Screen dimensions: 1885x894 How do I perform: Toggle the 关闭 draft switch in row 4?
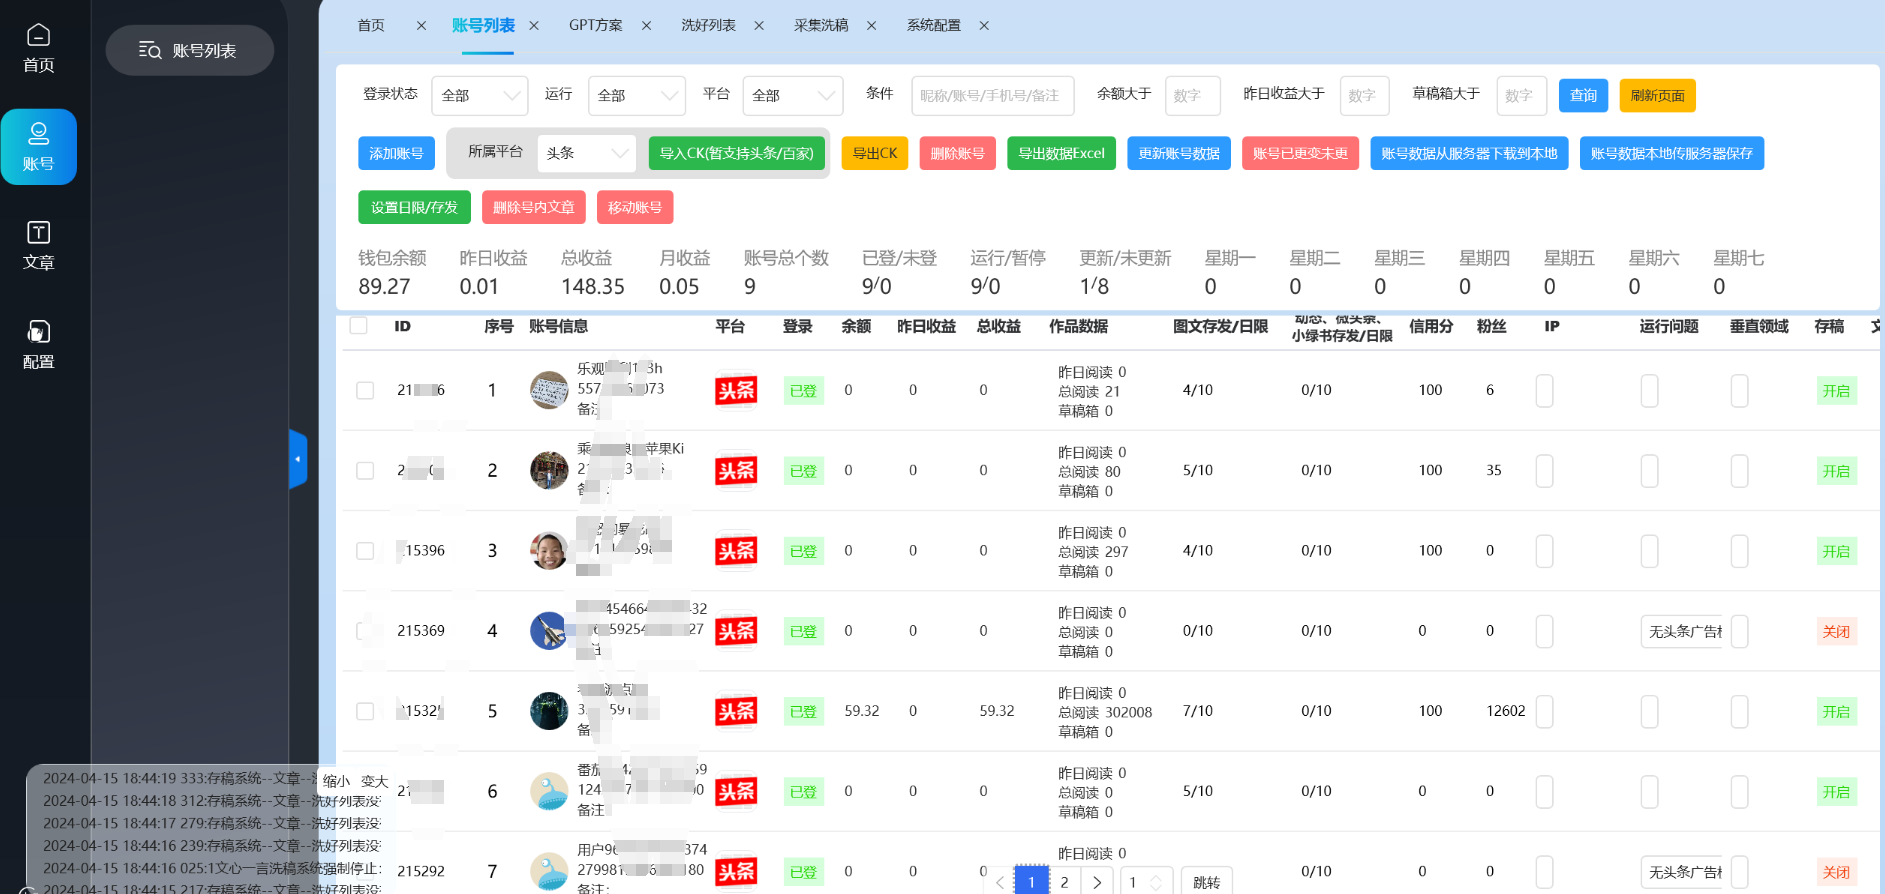(1836, 631)
